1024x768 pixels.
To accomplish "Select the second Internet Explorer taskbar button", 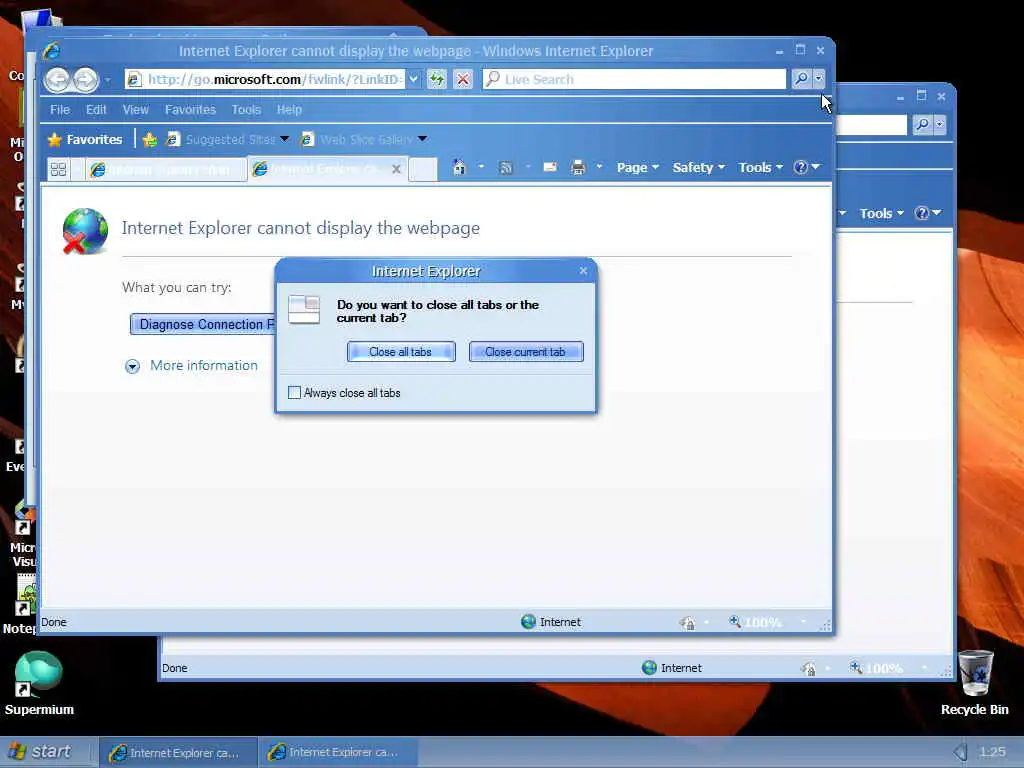I will (x=338, y=753).
